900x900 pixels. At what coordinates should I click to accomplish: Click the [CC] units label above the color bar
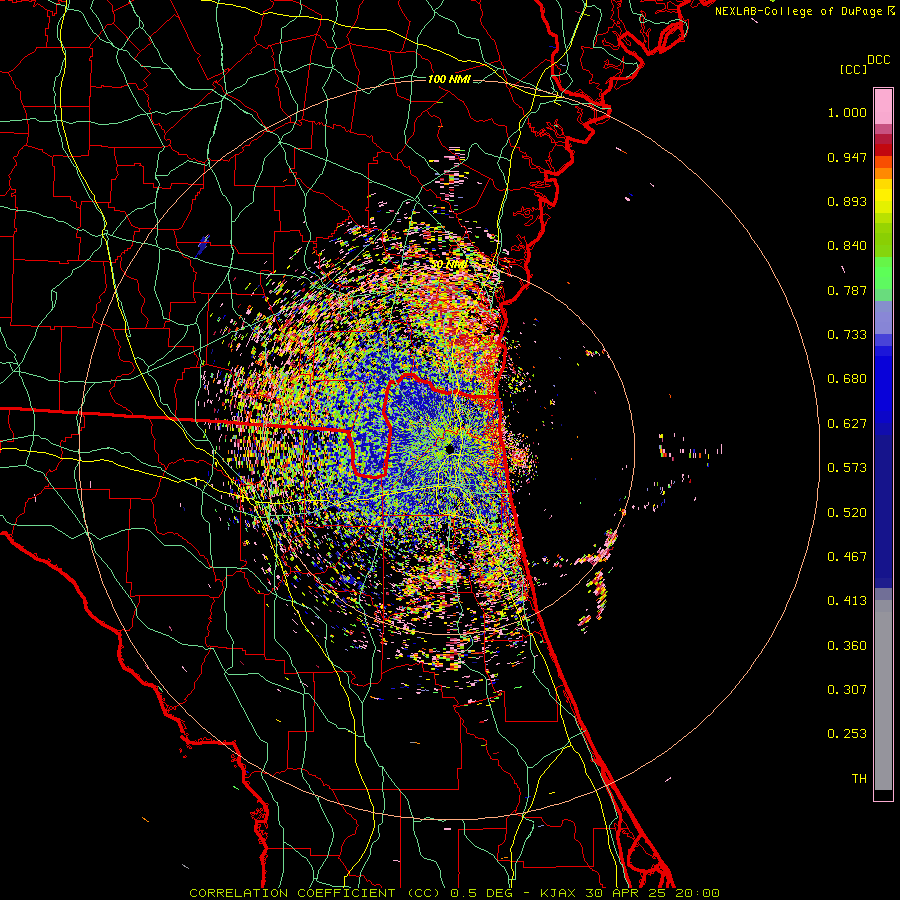click(x=853, y=69)
